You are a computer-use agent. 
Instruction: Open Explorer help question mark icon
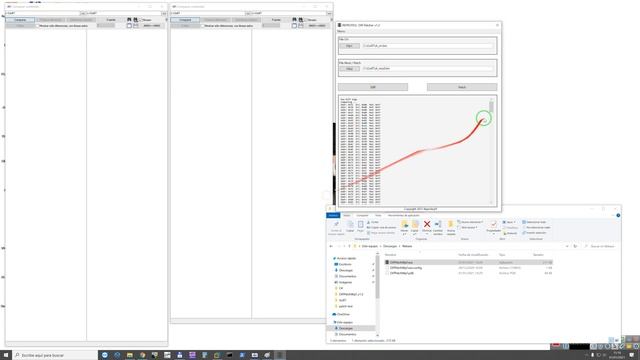[x=618, y=216]
